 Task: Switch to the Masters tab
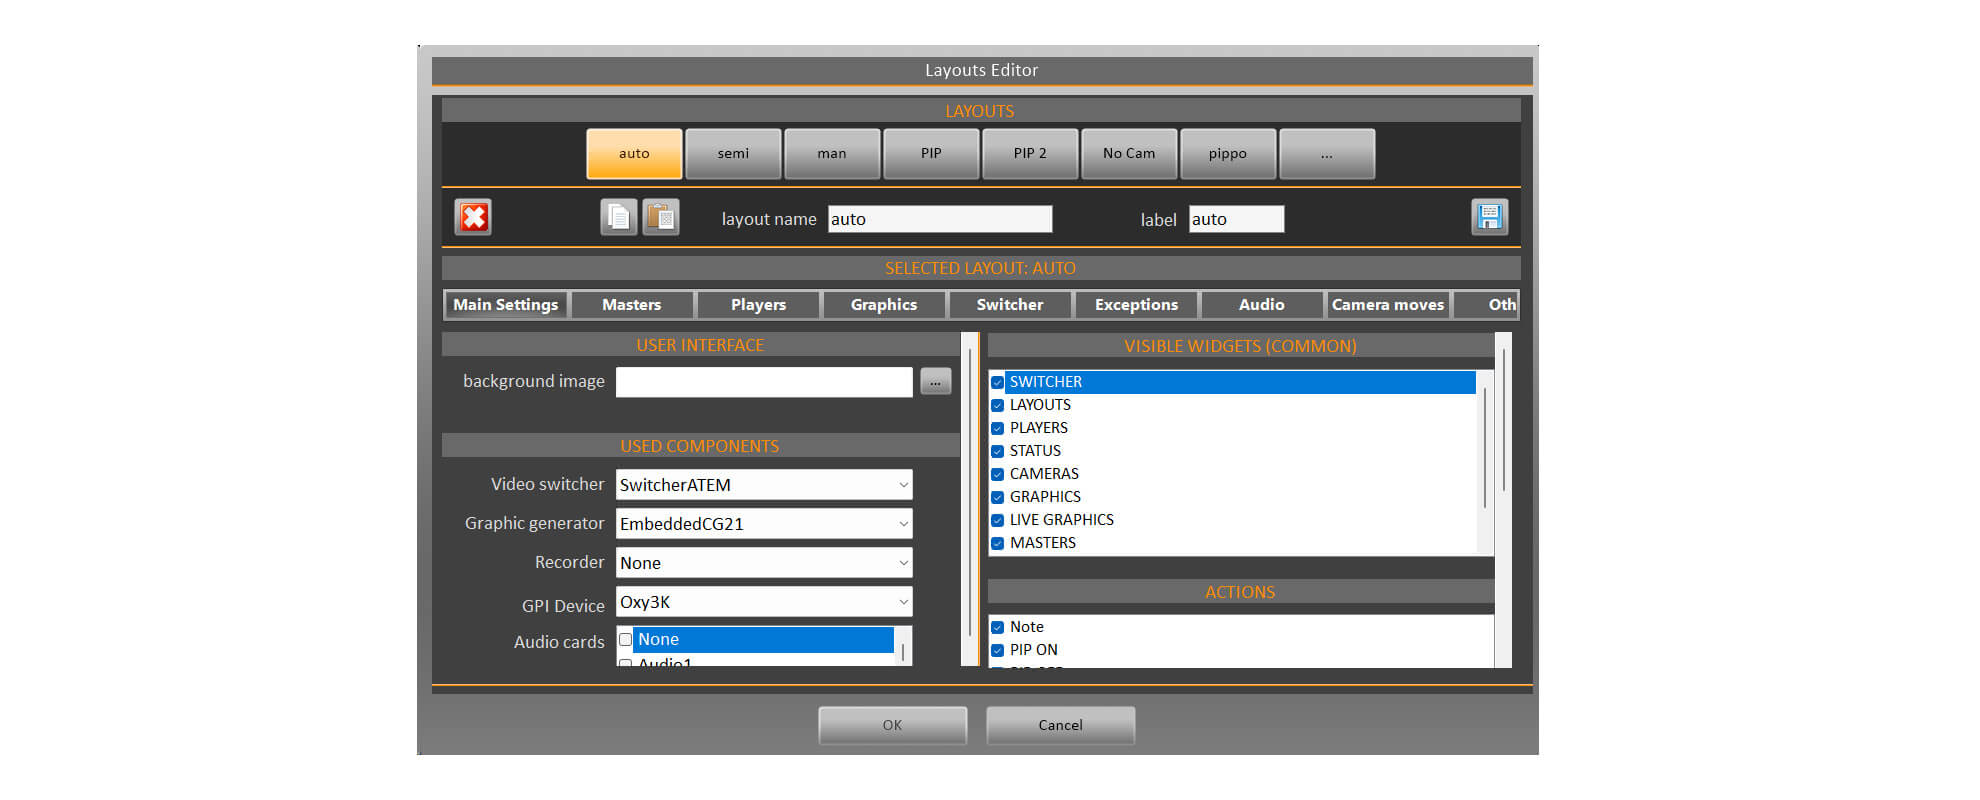click(631, 305)
